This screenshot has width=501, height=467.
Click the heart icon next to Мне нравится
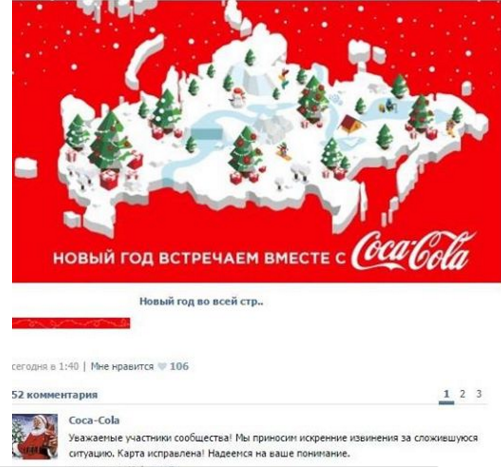[x=162, y=367]
